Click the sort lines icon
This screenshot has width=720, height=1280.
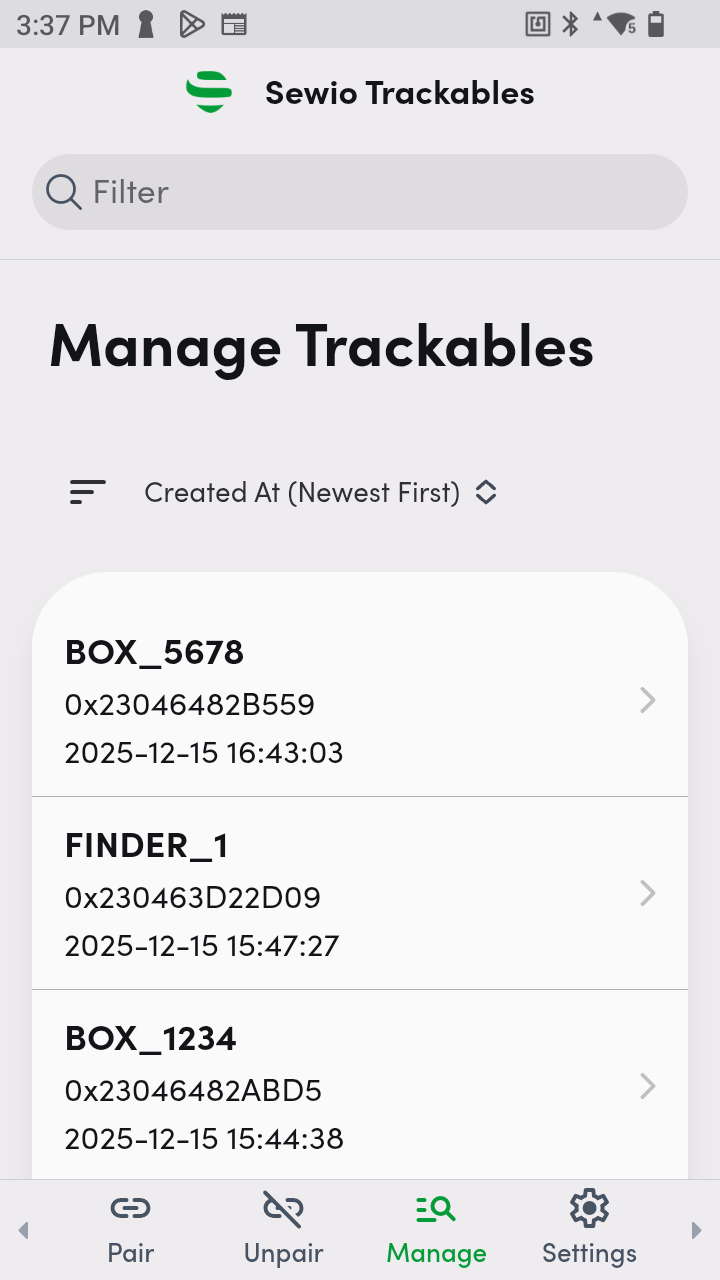88,492
